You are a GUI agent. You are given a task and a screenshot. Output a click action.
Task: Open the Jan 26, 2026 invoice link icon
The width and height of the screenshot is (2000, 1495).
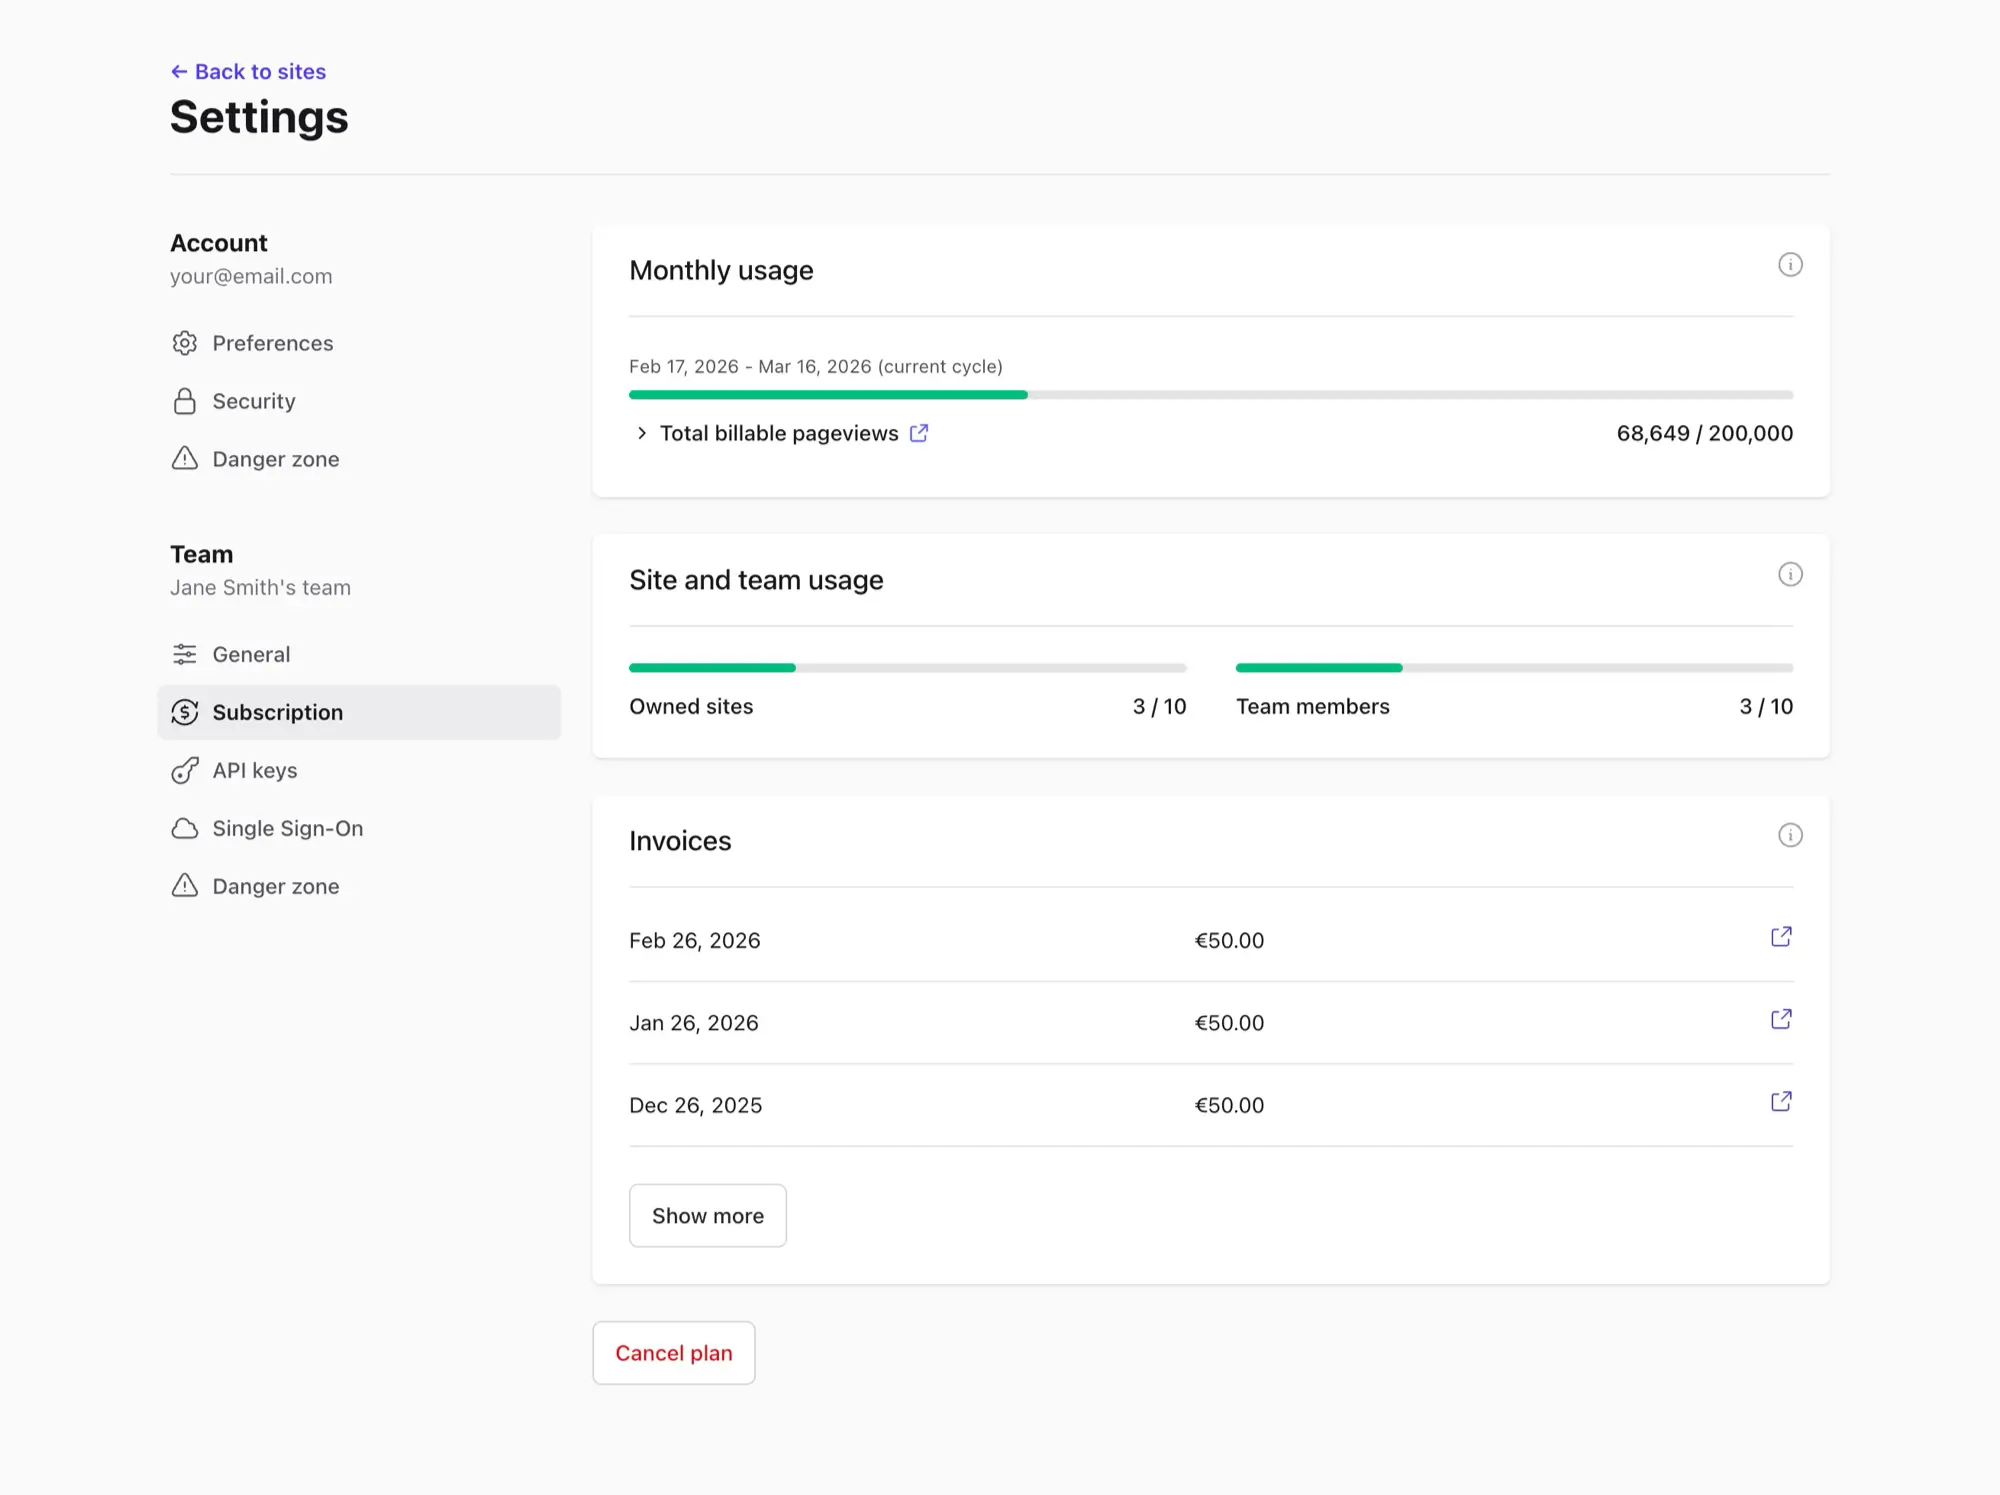1780,1019
